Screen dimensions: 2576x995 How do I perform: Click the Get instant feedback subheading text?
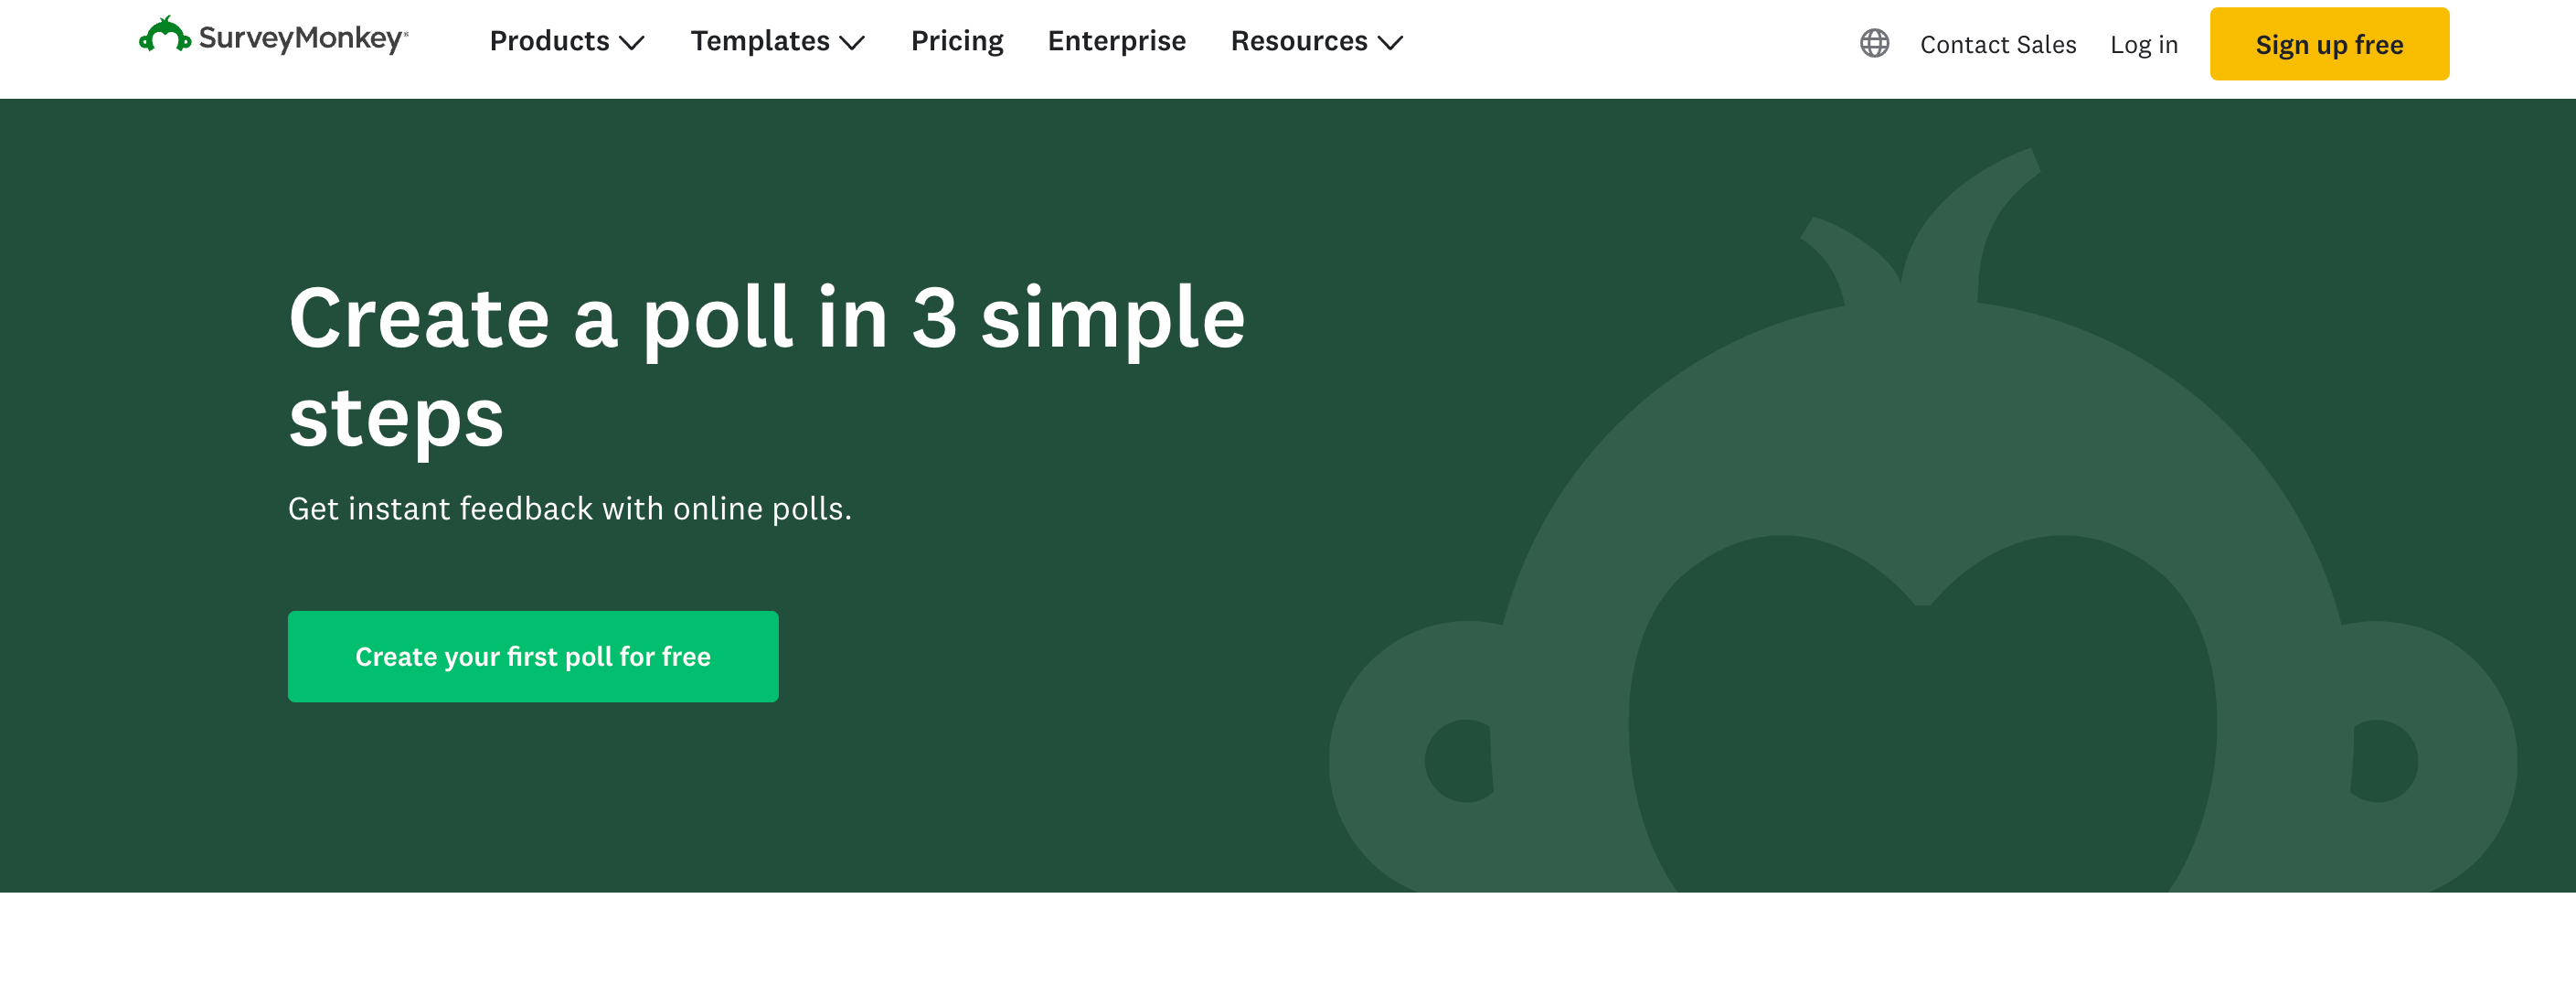coord(569,509)
